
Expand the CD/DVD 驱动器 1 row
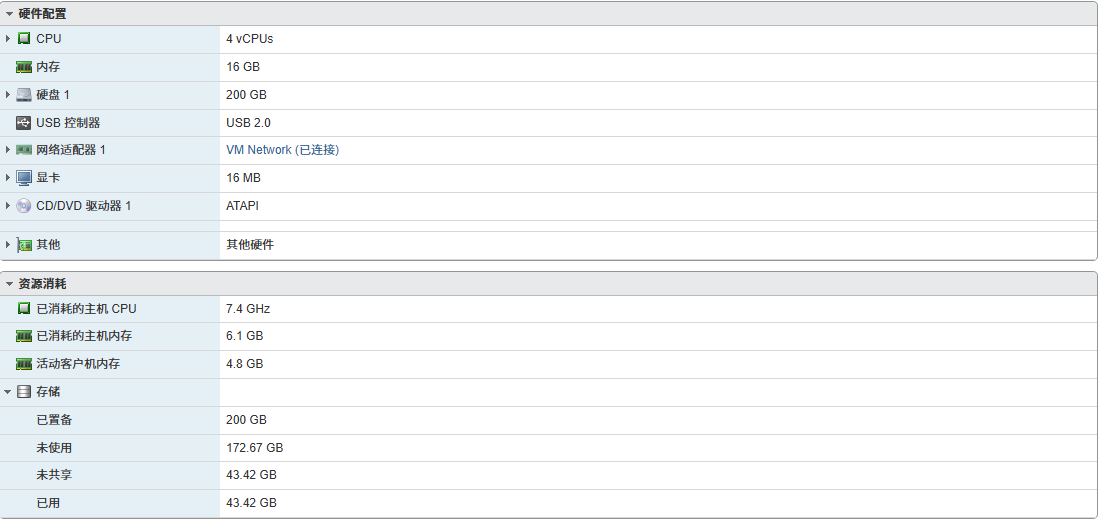[x=8, y=206]
